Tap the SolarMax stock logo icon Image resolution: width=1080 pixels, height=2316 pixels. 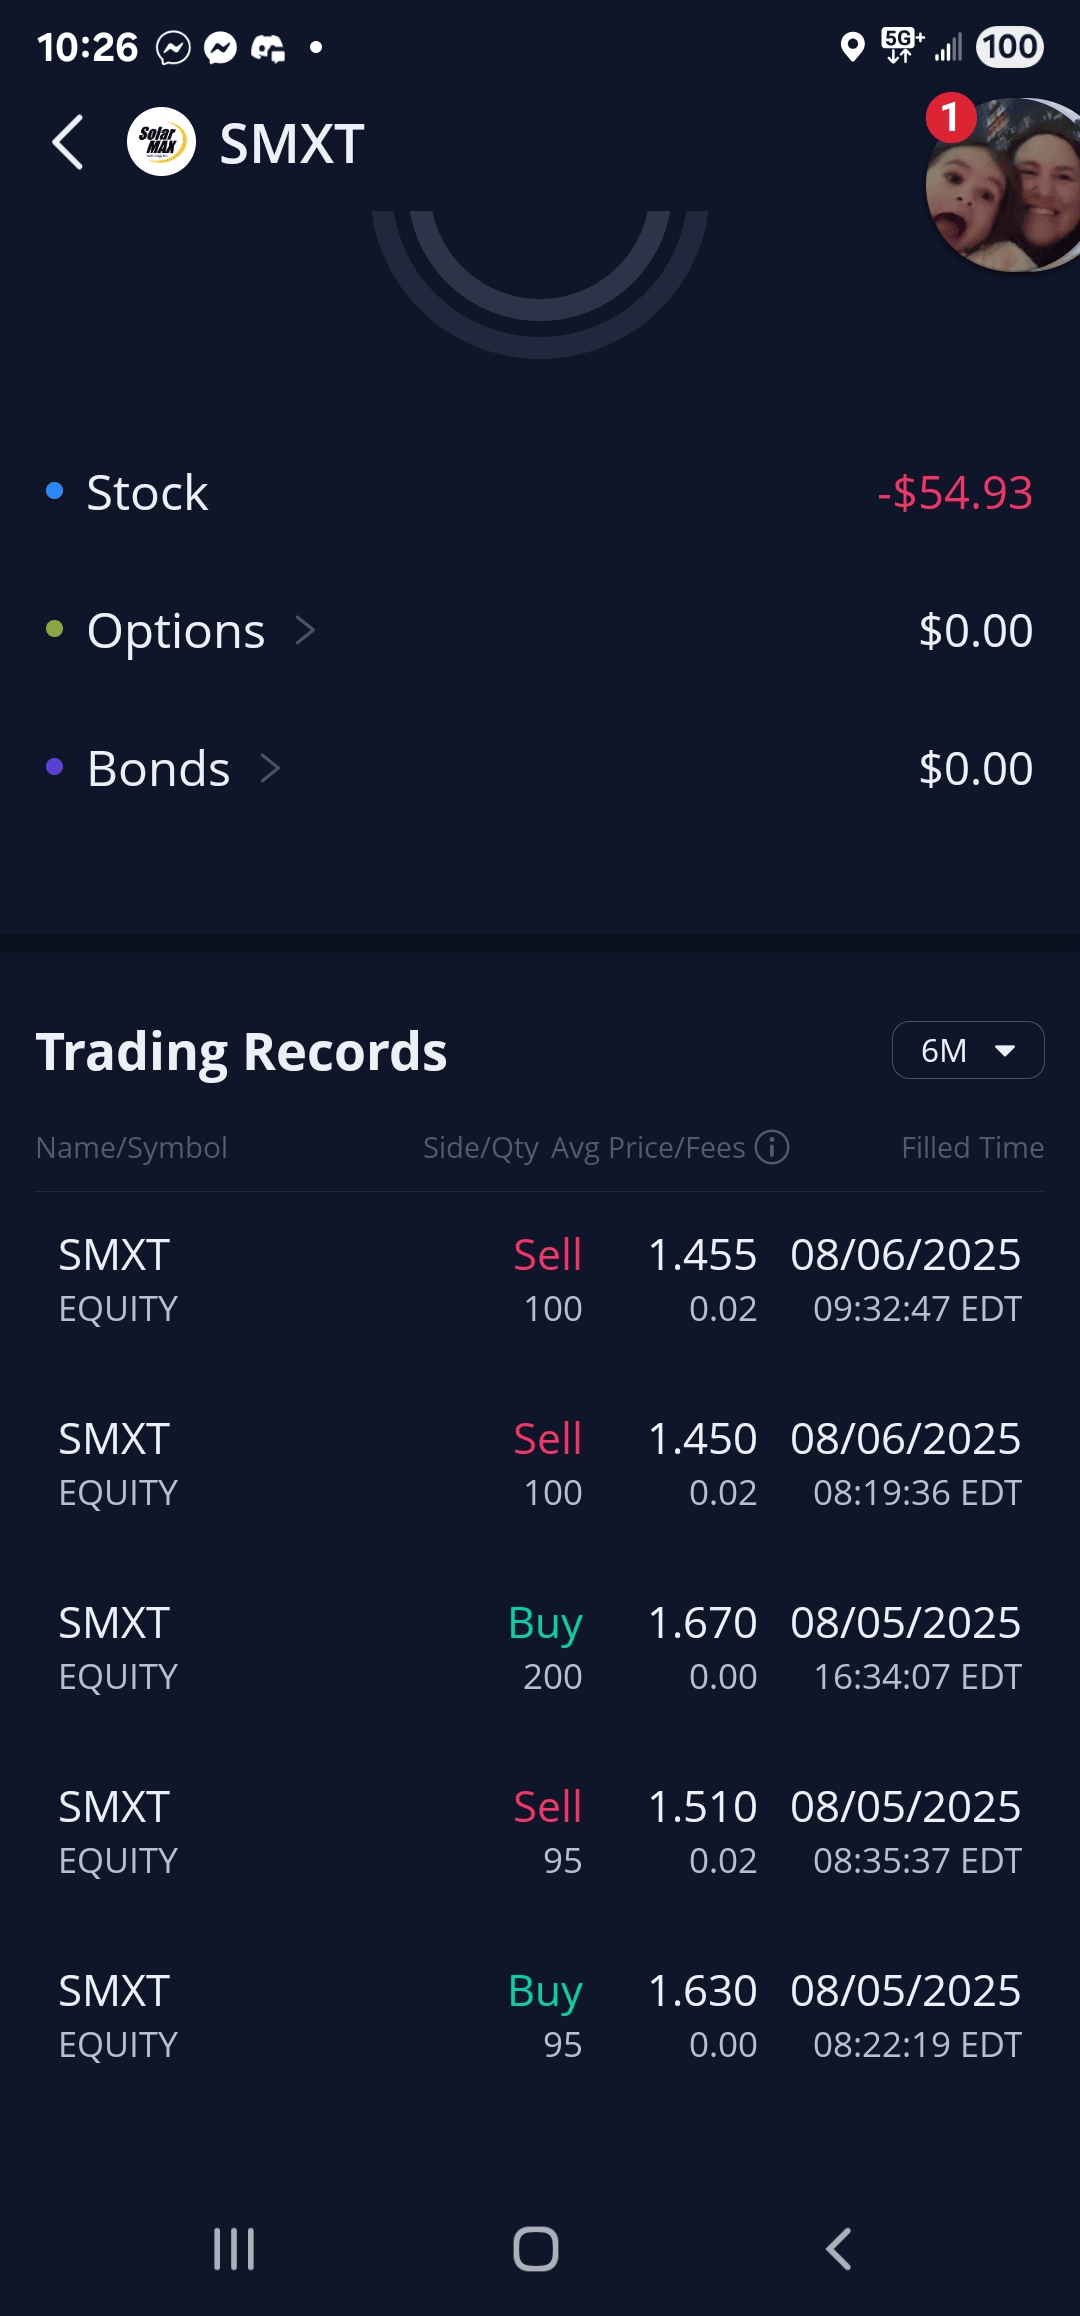tap(161, 142)
